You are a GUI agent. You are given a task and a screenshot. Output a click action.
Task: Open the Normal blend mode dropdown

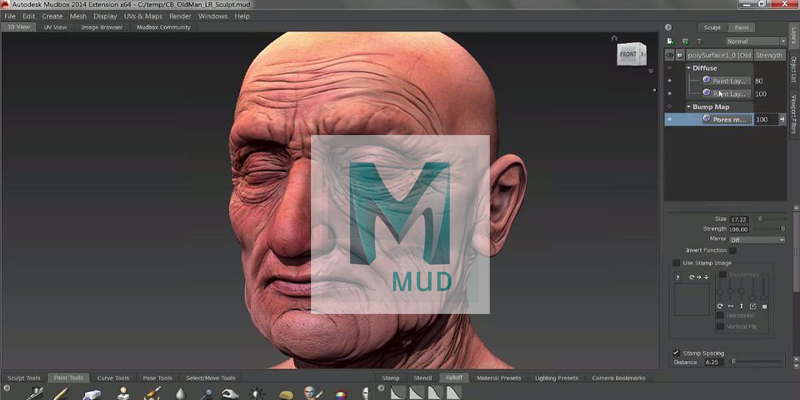pyautogui.click(x=756, y=41)
